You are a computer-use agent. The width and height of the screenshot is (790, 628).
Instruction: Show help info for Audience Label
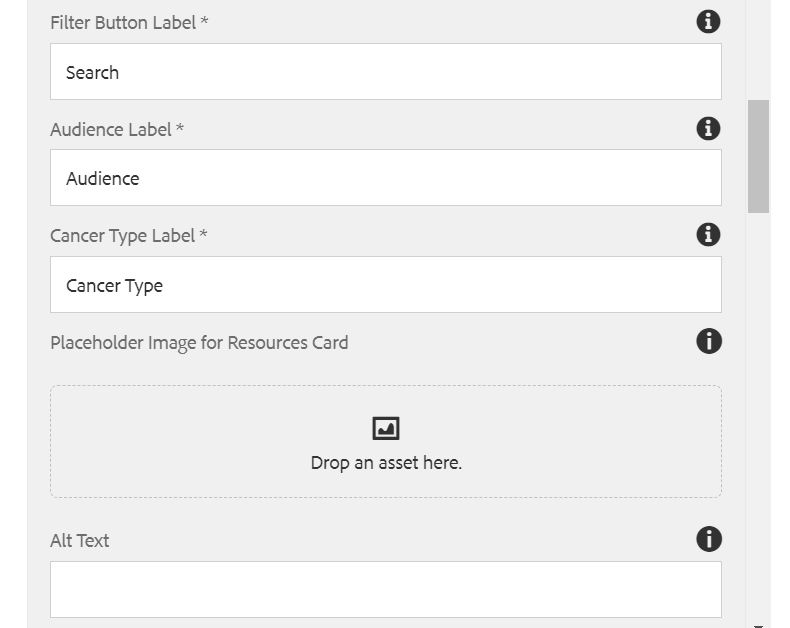tap(708, 129)
